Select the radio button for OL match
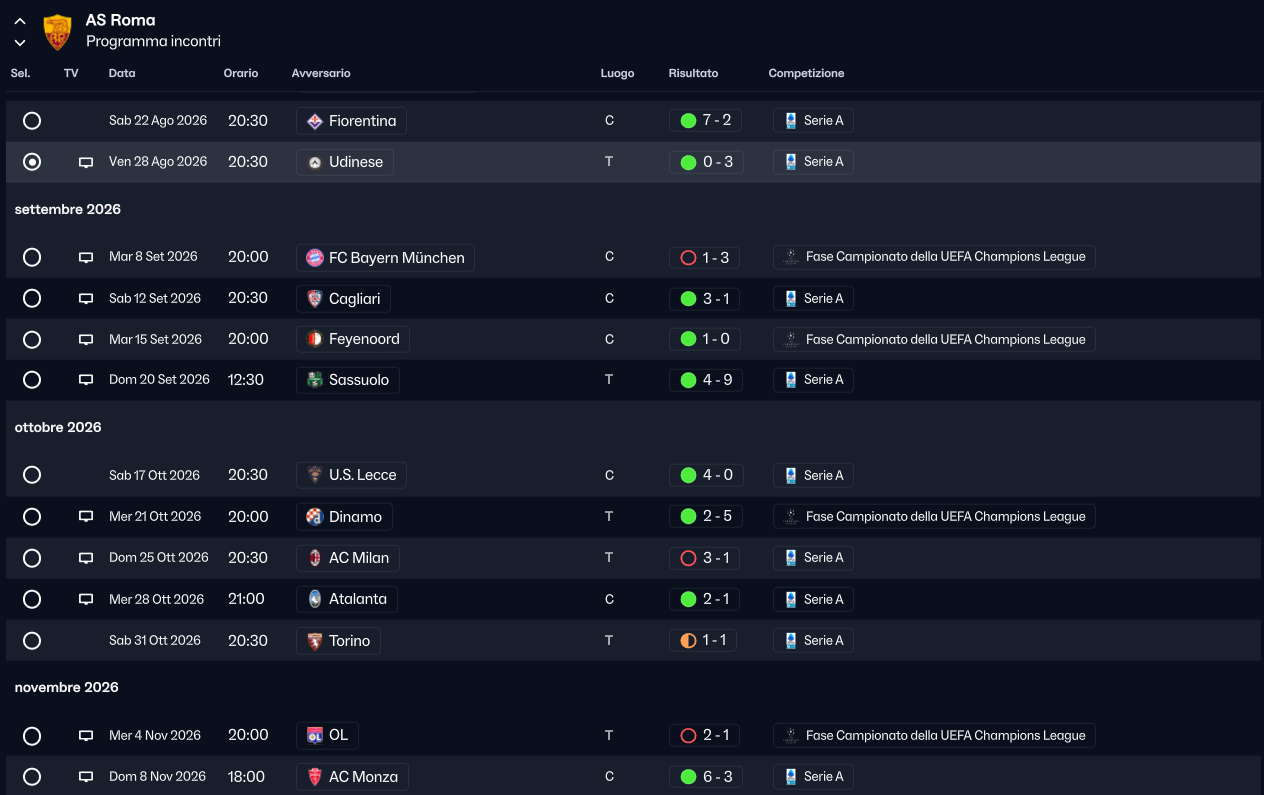1264x795 pixels. pos(32,736)
